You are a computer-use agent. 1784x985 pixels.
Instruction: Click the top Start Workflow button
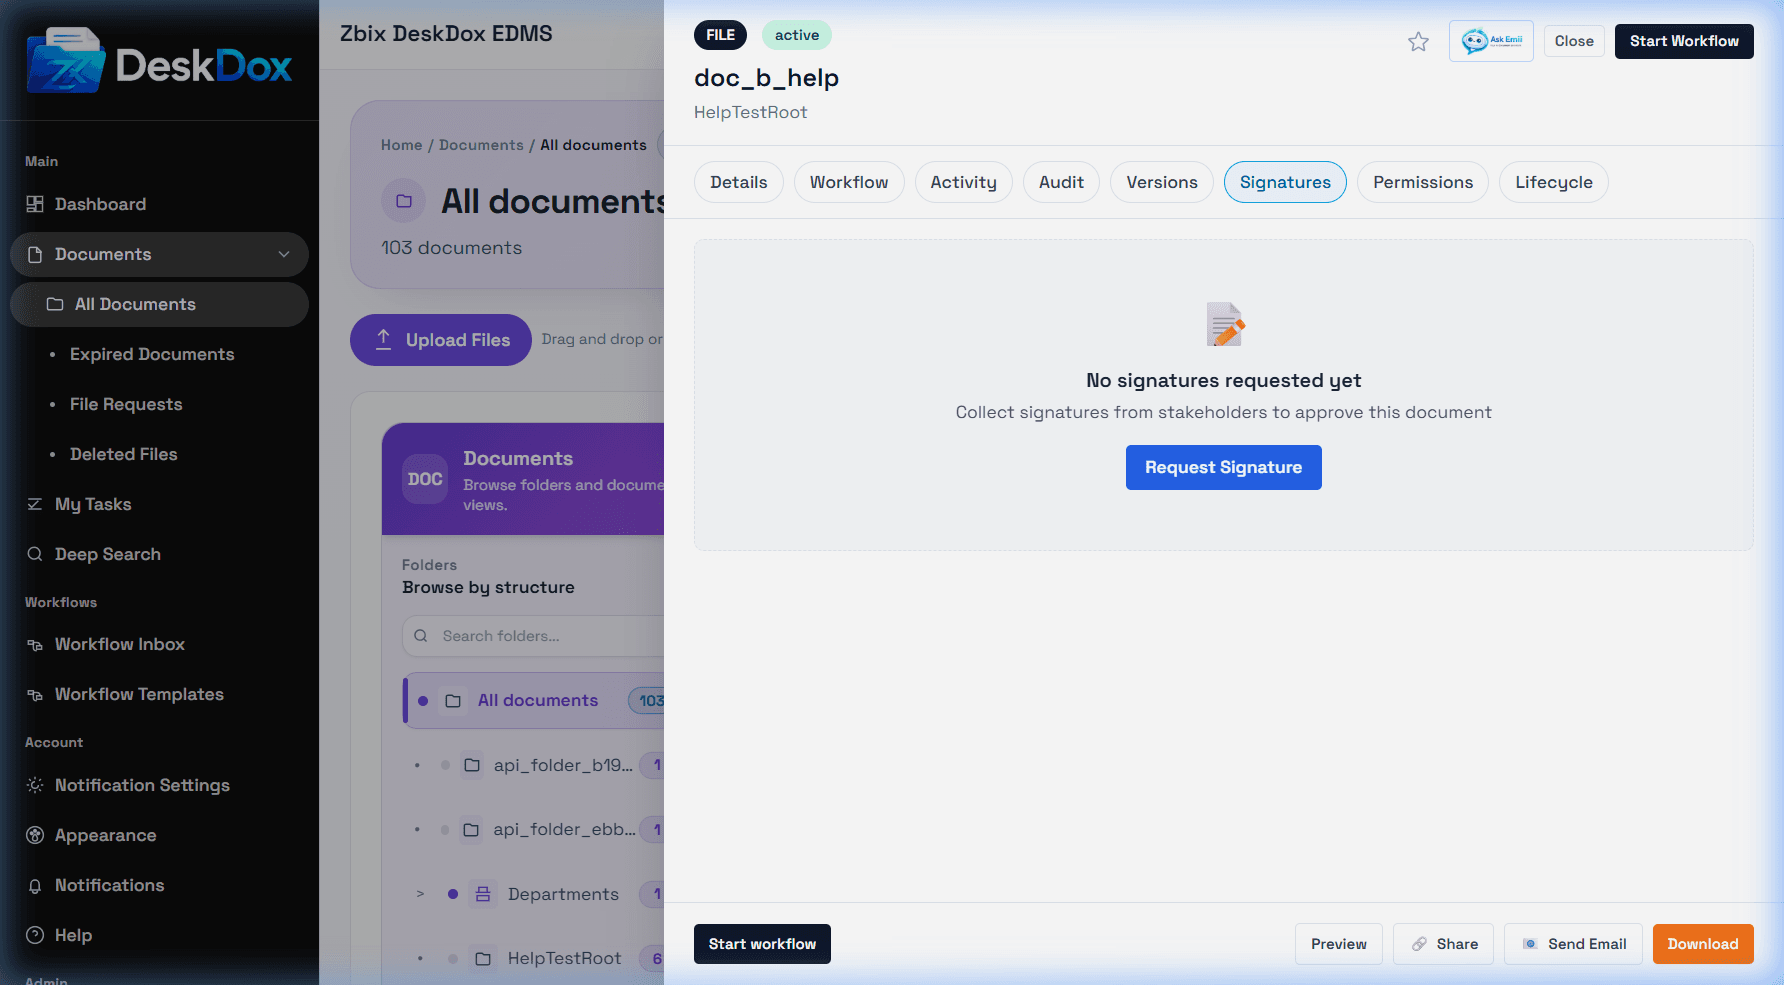coord(1684,41)
